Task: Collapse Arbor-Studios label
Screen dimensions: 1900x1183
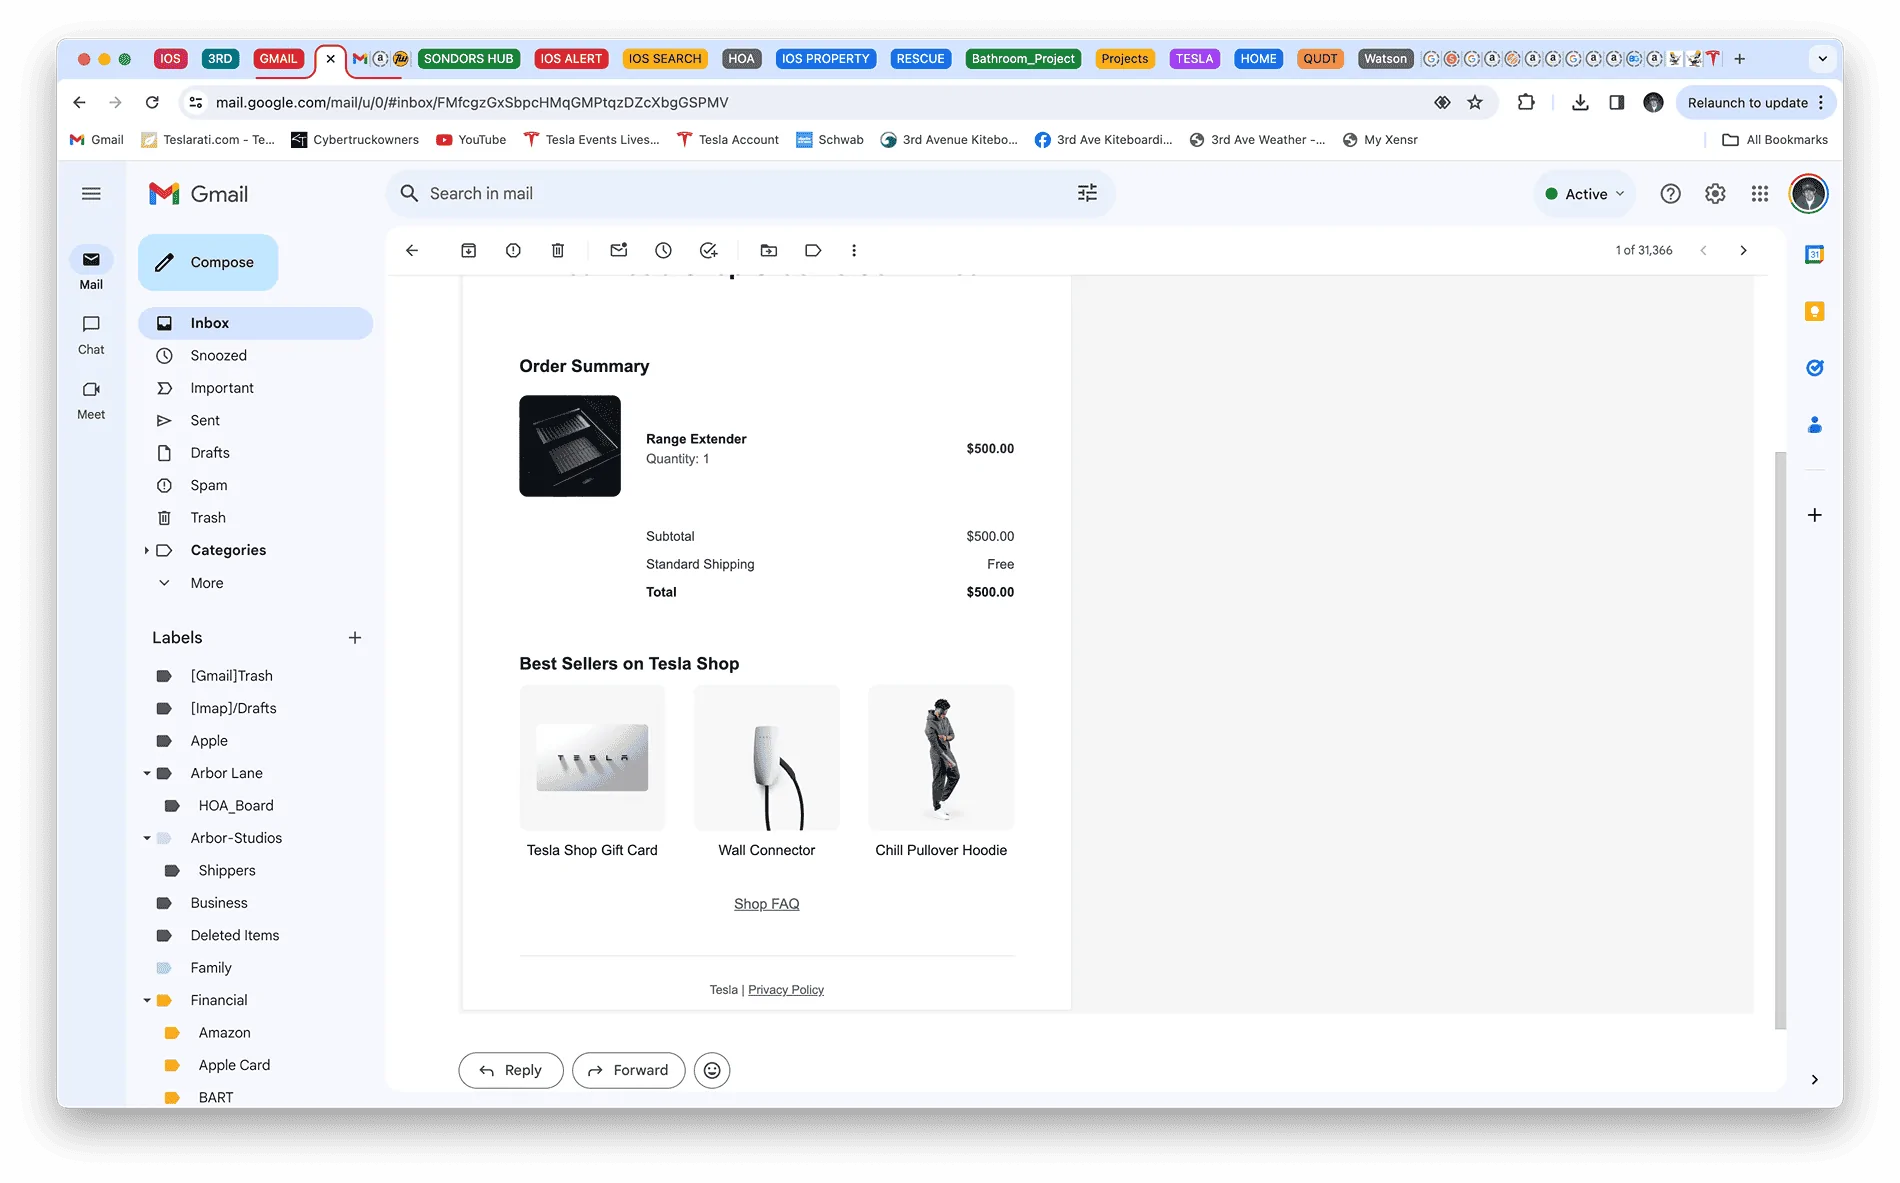Action: 147,838
